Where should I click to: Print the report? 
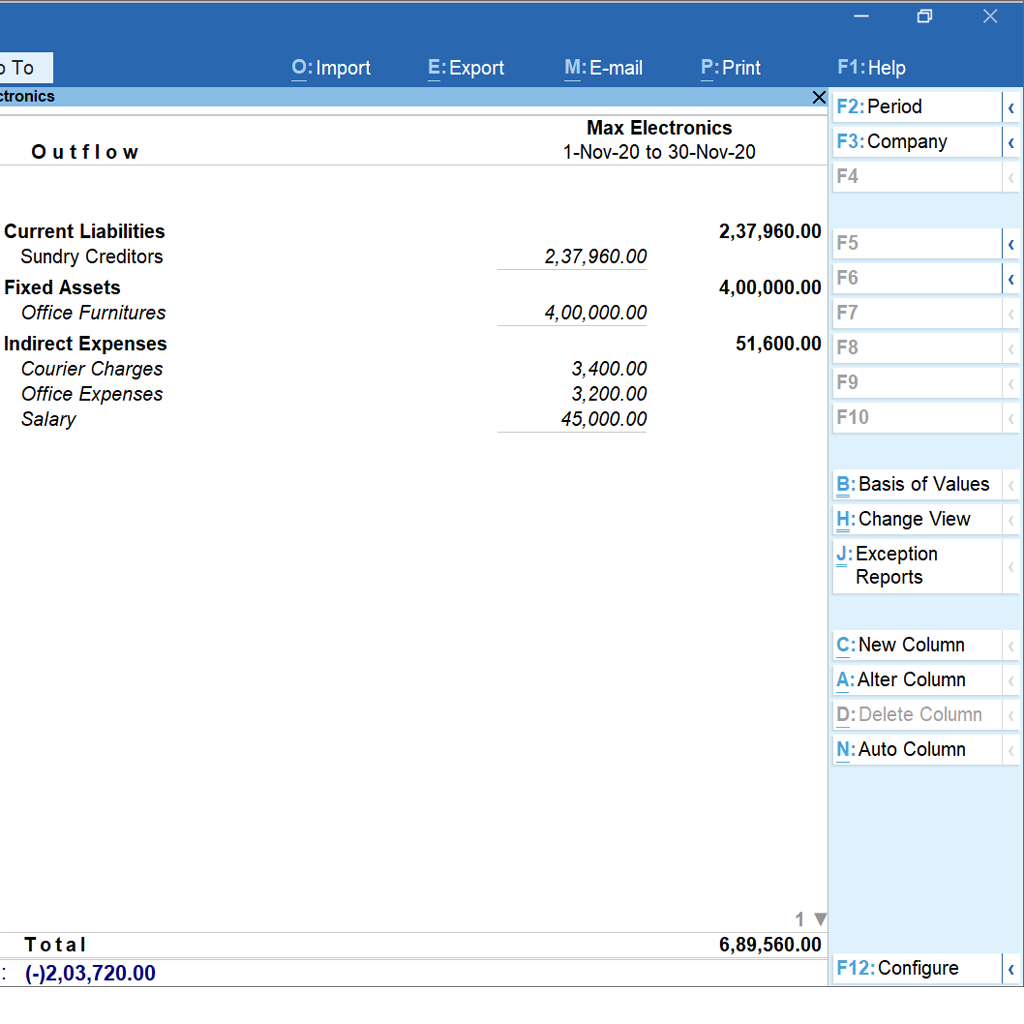pos(730,68)
